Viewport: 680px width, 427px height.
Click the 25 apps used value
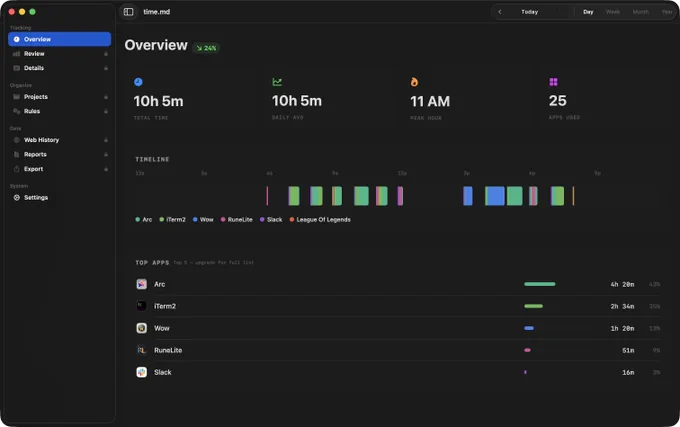click(x=557, y=101)
